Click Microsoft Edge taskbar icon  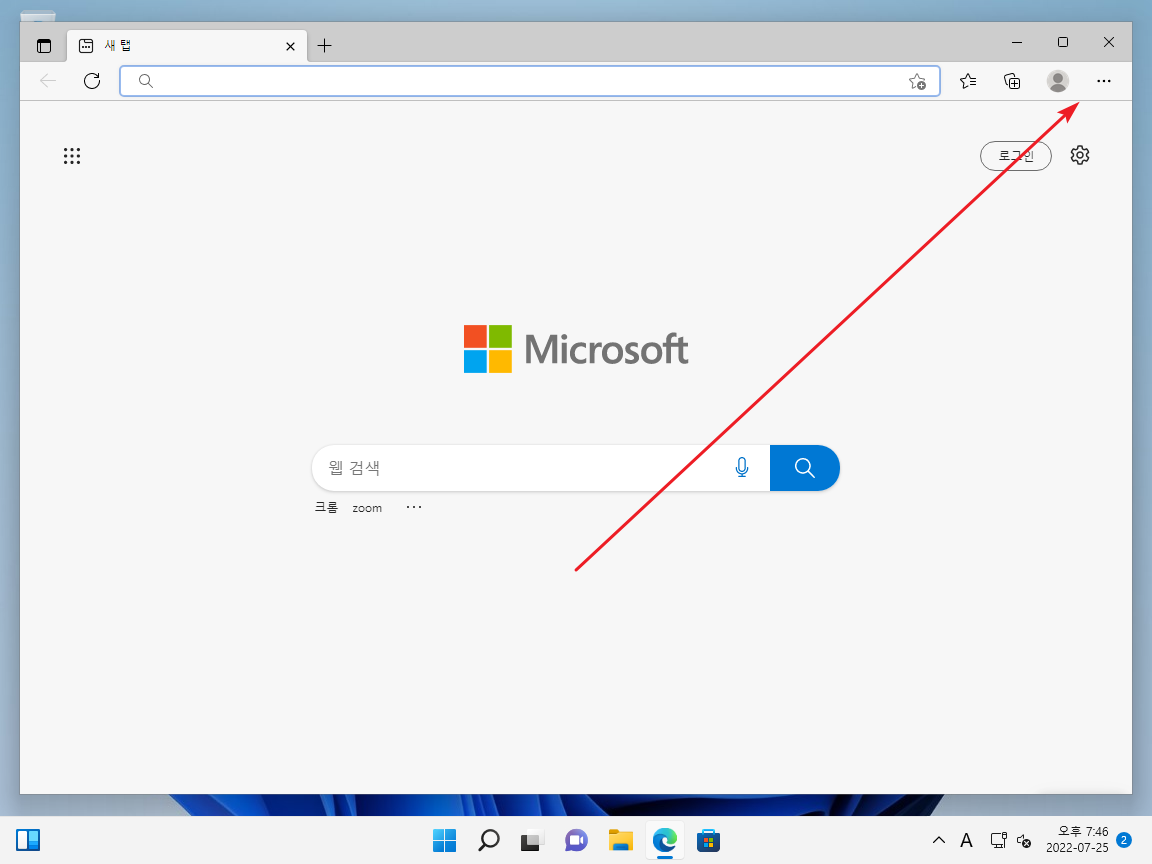(x=665, y=840)
